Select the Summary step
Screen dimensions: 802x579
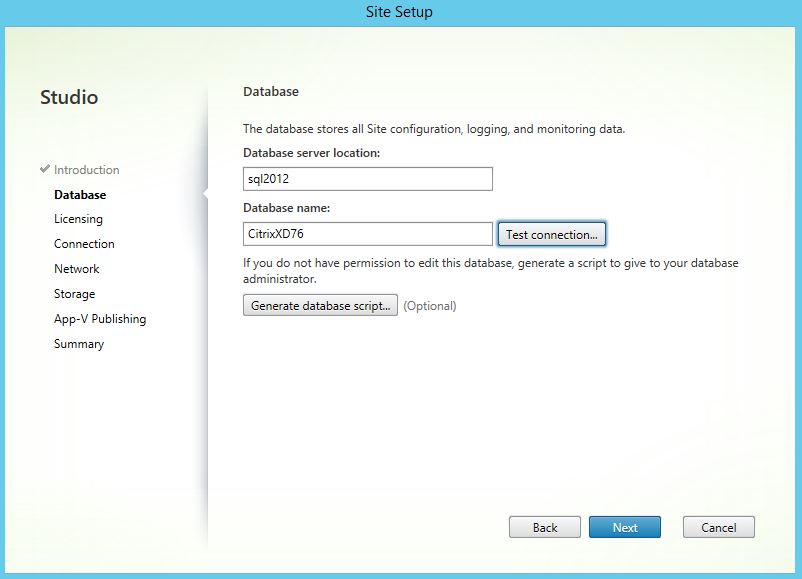coord(79,344)
